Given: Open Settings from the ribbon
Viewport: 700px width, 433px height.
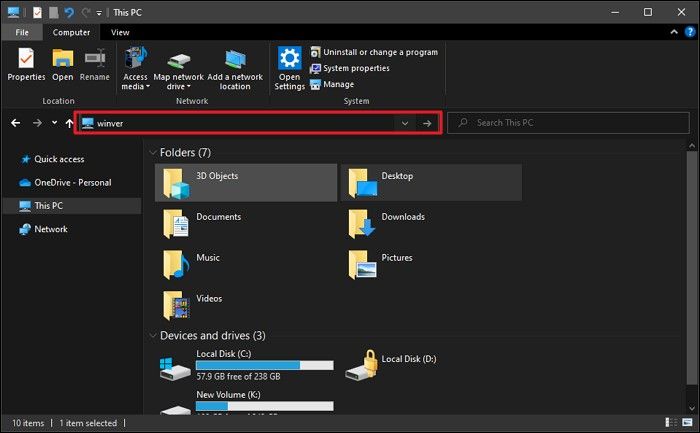Looking at the screenshot, I should pyautogui.click(x=289, y=68).
